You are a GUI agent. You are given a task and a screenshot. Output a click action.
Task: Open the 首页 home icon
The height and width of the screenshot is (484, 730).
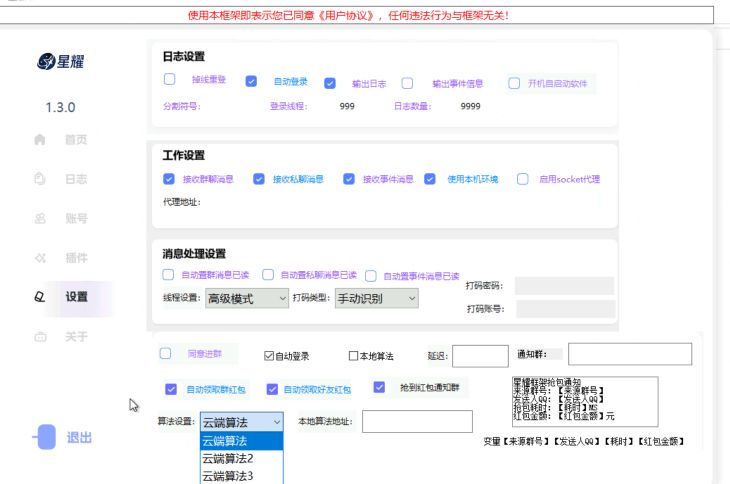coord(40,140)
